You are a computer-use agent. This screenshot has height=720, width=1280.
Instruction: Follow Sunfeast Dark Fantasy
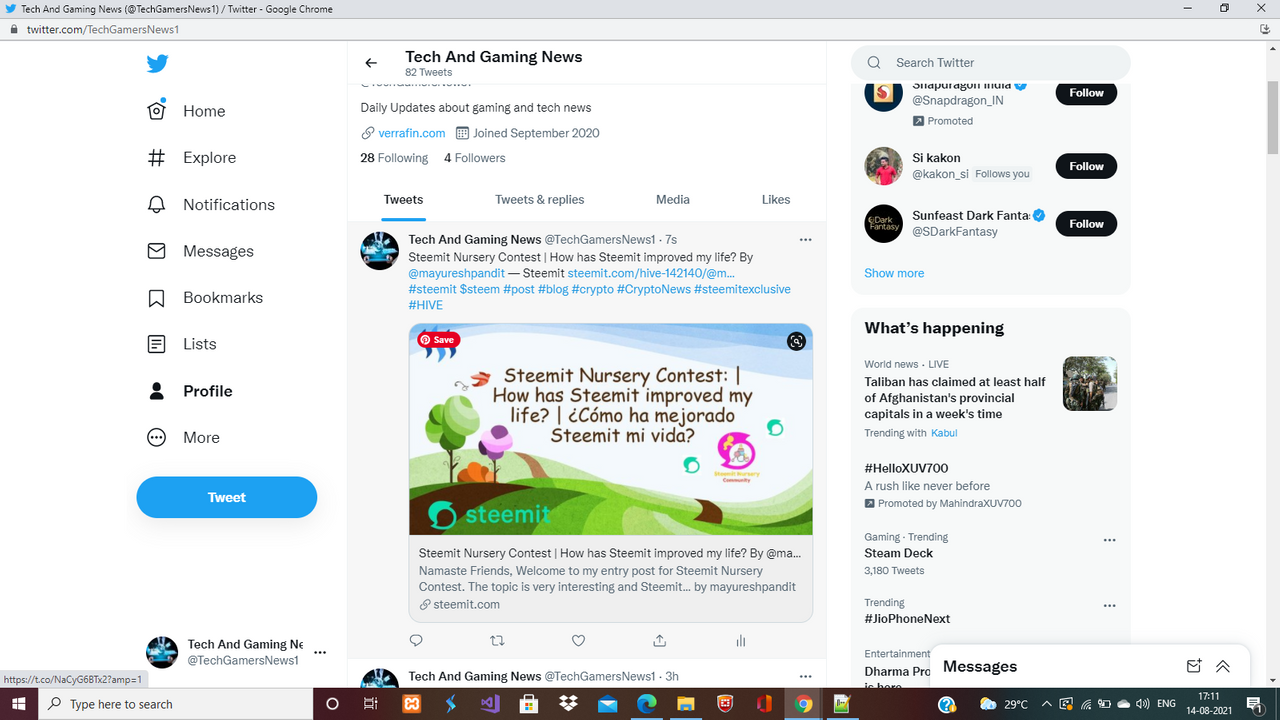point(1086,224)
